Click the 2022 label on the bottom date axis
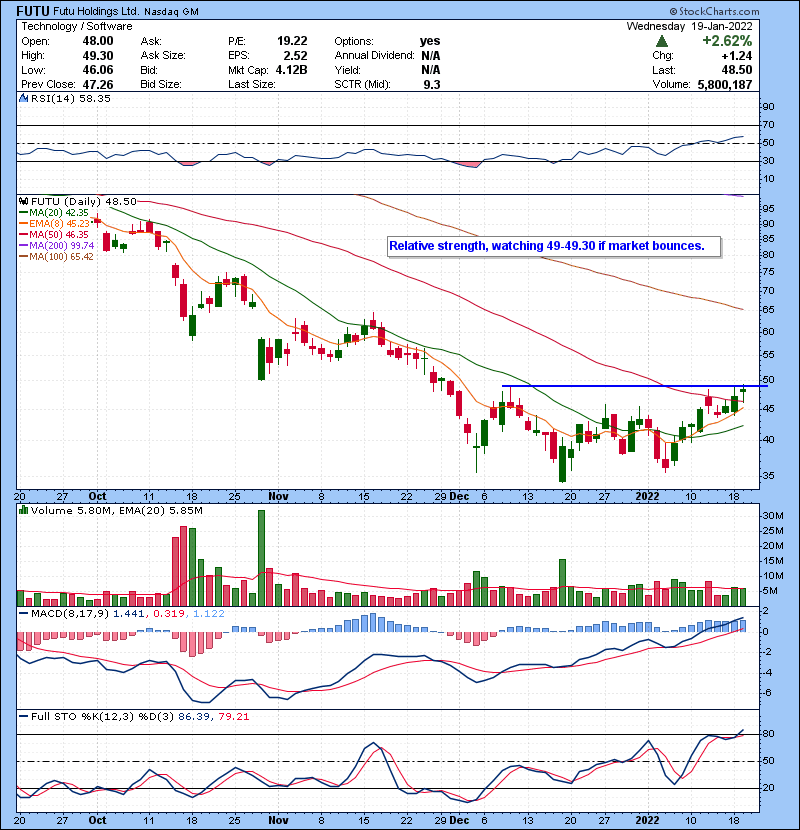Screen dimensions: 800x830 (x=647, y=820)
